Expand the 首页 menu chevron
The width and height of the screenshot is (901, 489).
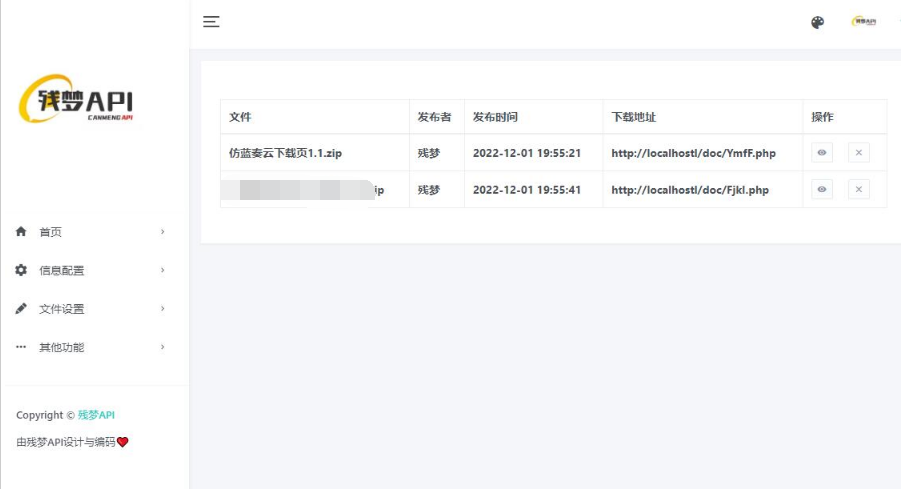pyautogui.click(x=162, y=232)
